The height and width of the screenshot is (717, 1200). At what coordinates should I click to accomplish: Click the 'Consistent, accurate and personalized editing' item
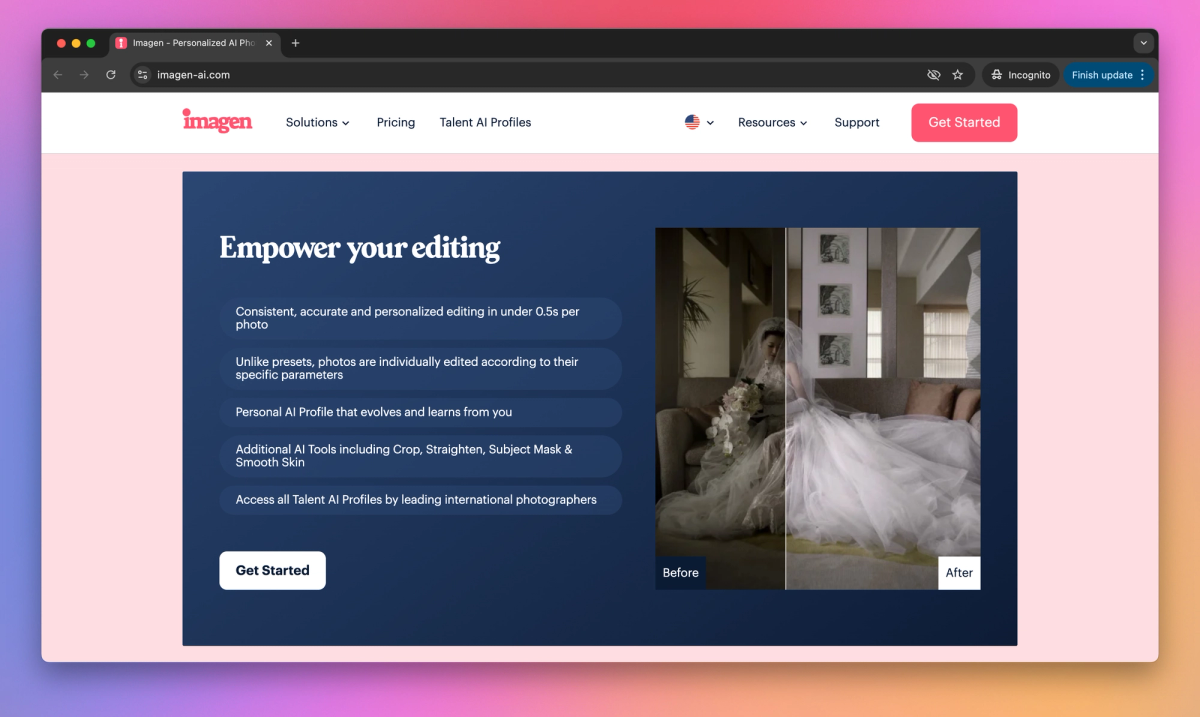[x=421, y=318]
